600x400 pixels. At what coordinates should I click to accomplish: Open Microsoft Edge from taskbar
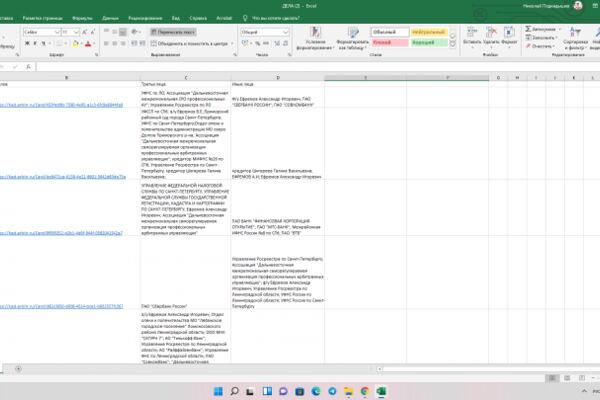point(316,391)
